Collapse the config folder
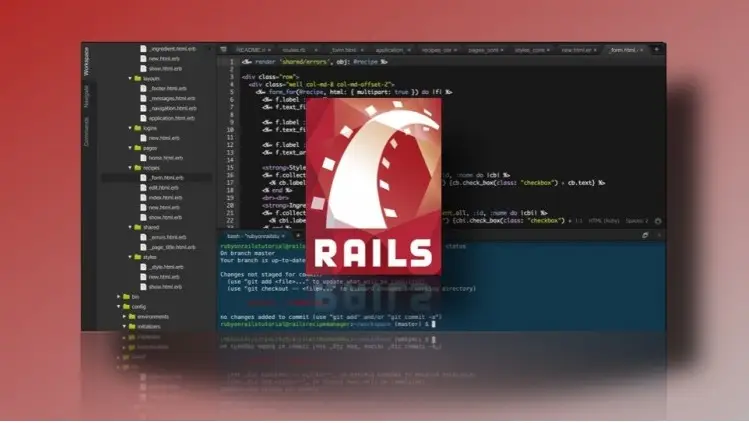749x423 pixels. [x=118, y=307]
